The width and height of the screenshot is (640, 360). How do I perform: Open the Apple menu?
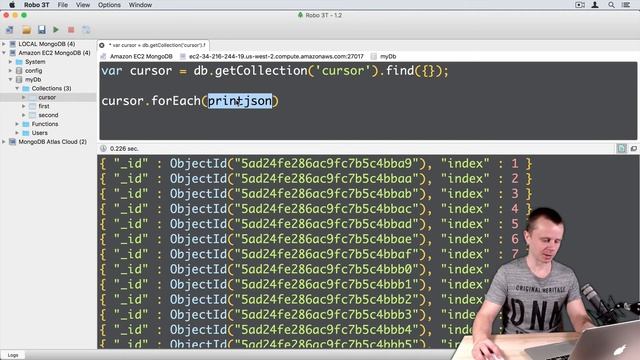(12, 5)
